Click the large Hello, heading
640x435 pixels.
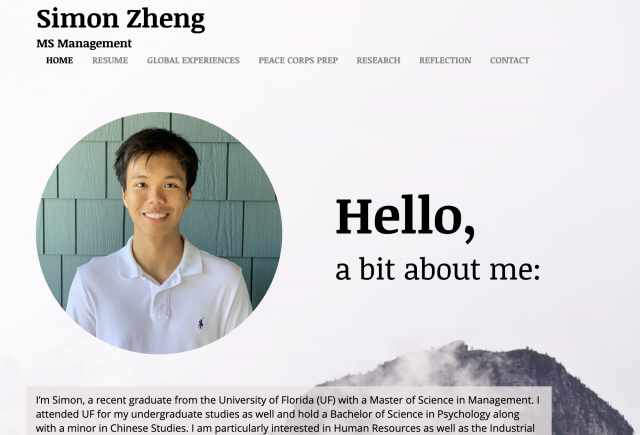[405, 216]
